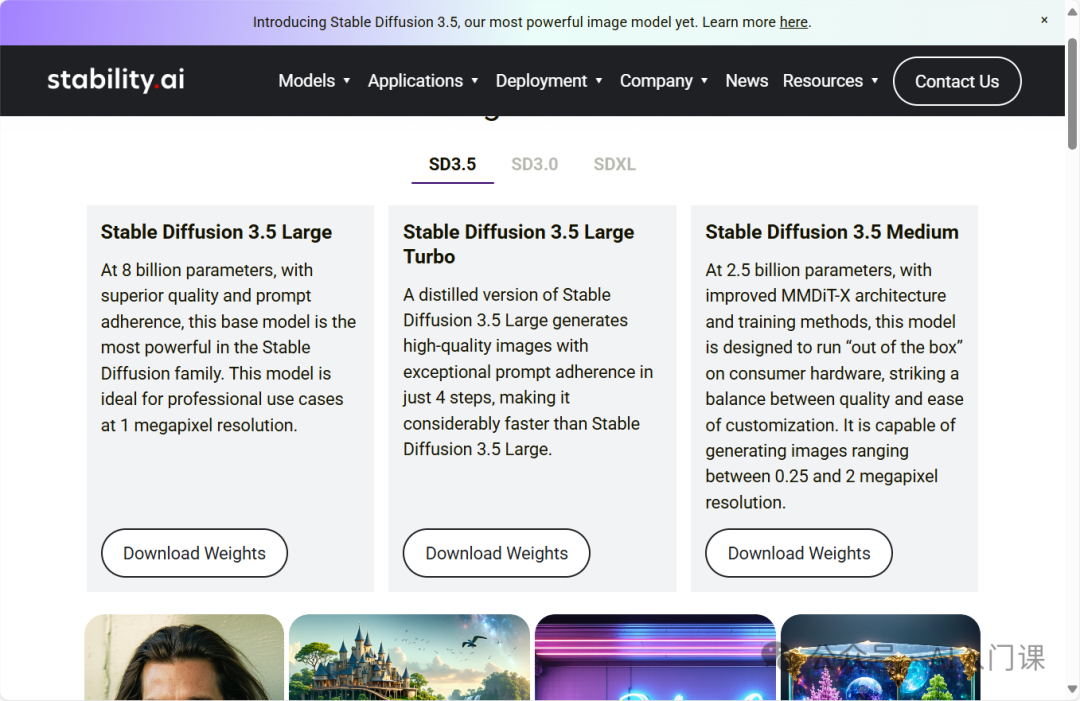Select the SD3.0 tab

point(534,164)
